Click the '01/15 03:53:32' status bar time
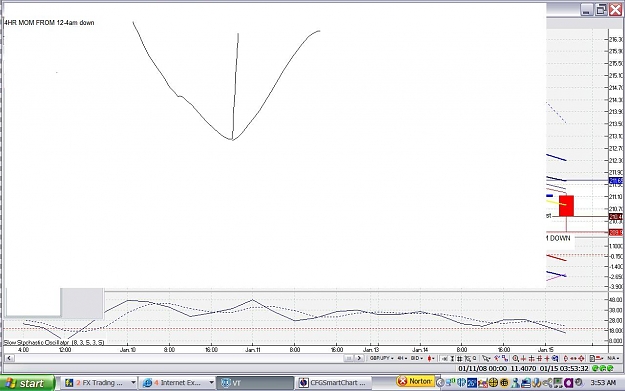Image resolution: width=625 pixels, height=391 pixels. point(564,369)
